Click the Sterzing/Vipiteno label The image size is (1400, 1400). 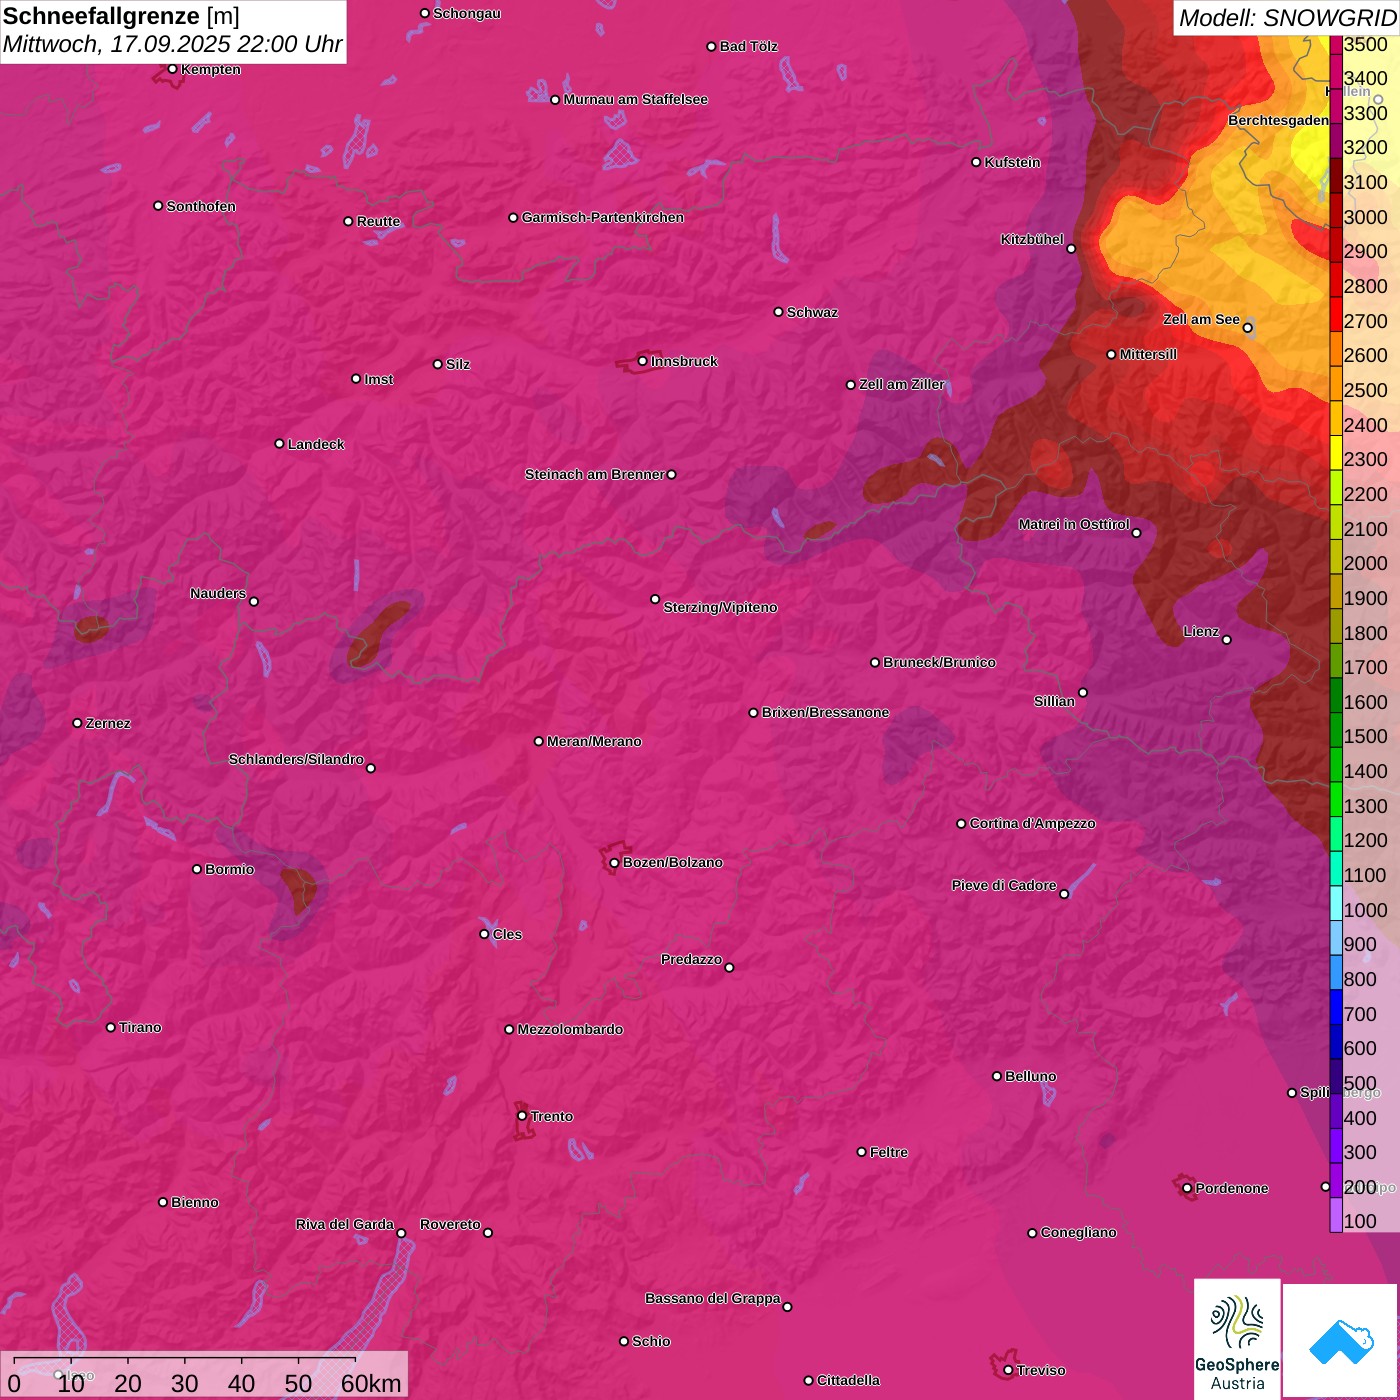click(720, 607)
